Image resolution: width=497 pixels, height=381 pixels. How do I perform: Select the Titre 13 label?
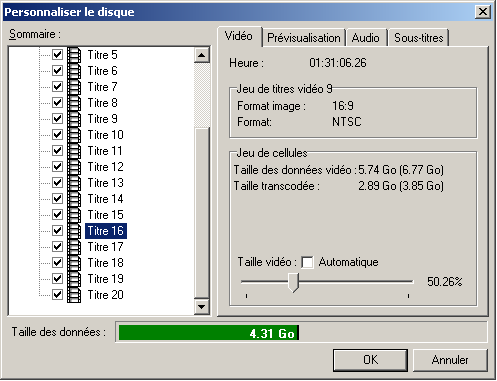pyautogui.click(x=105, y=183)
